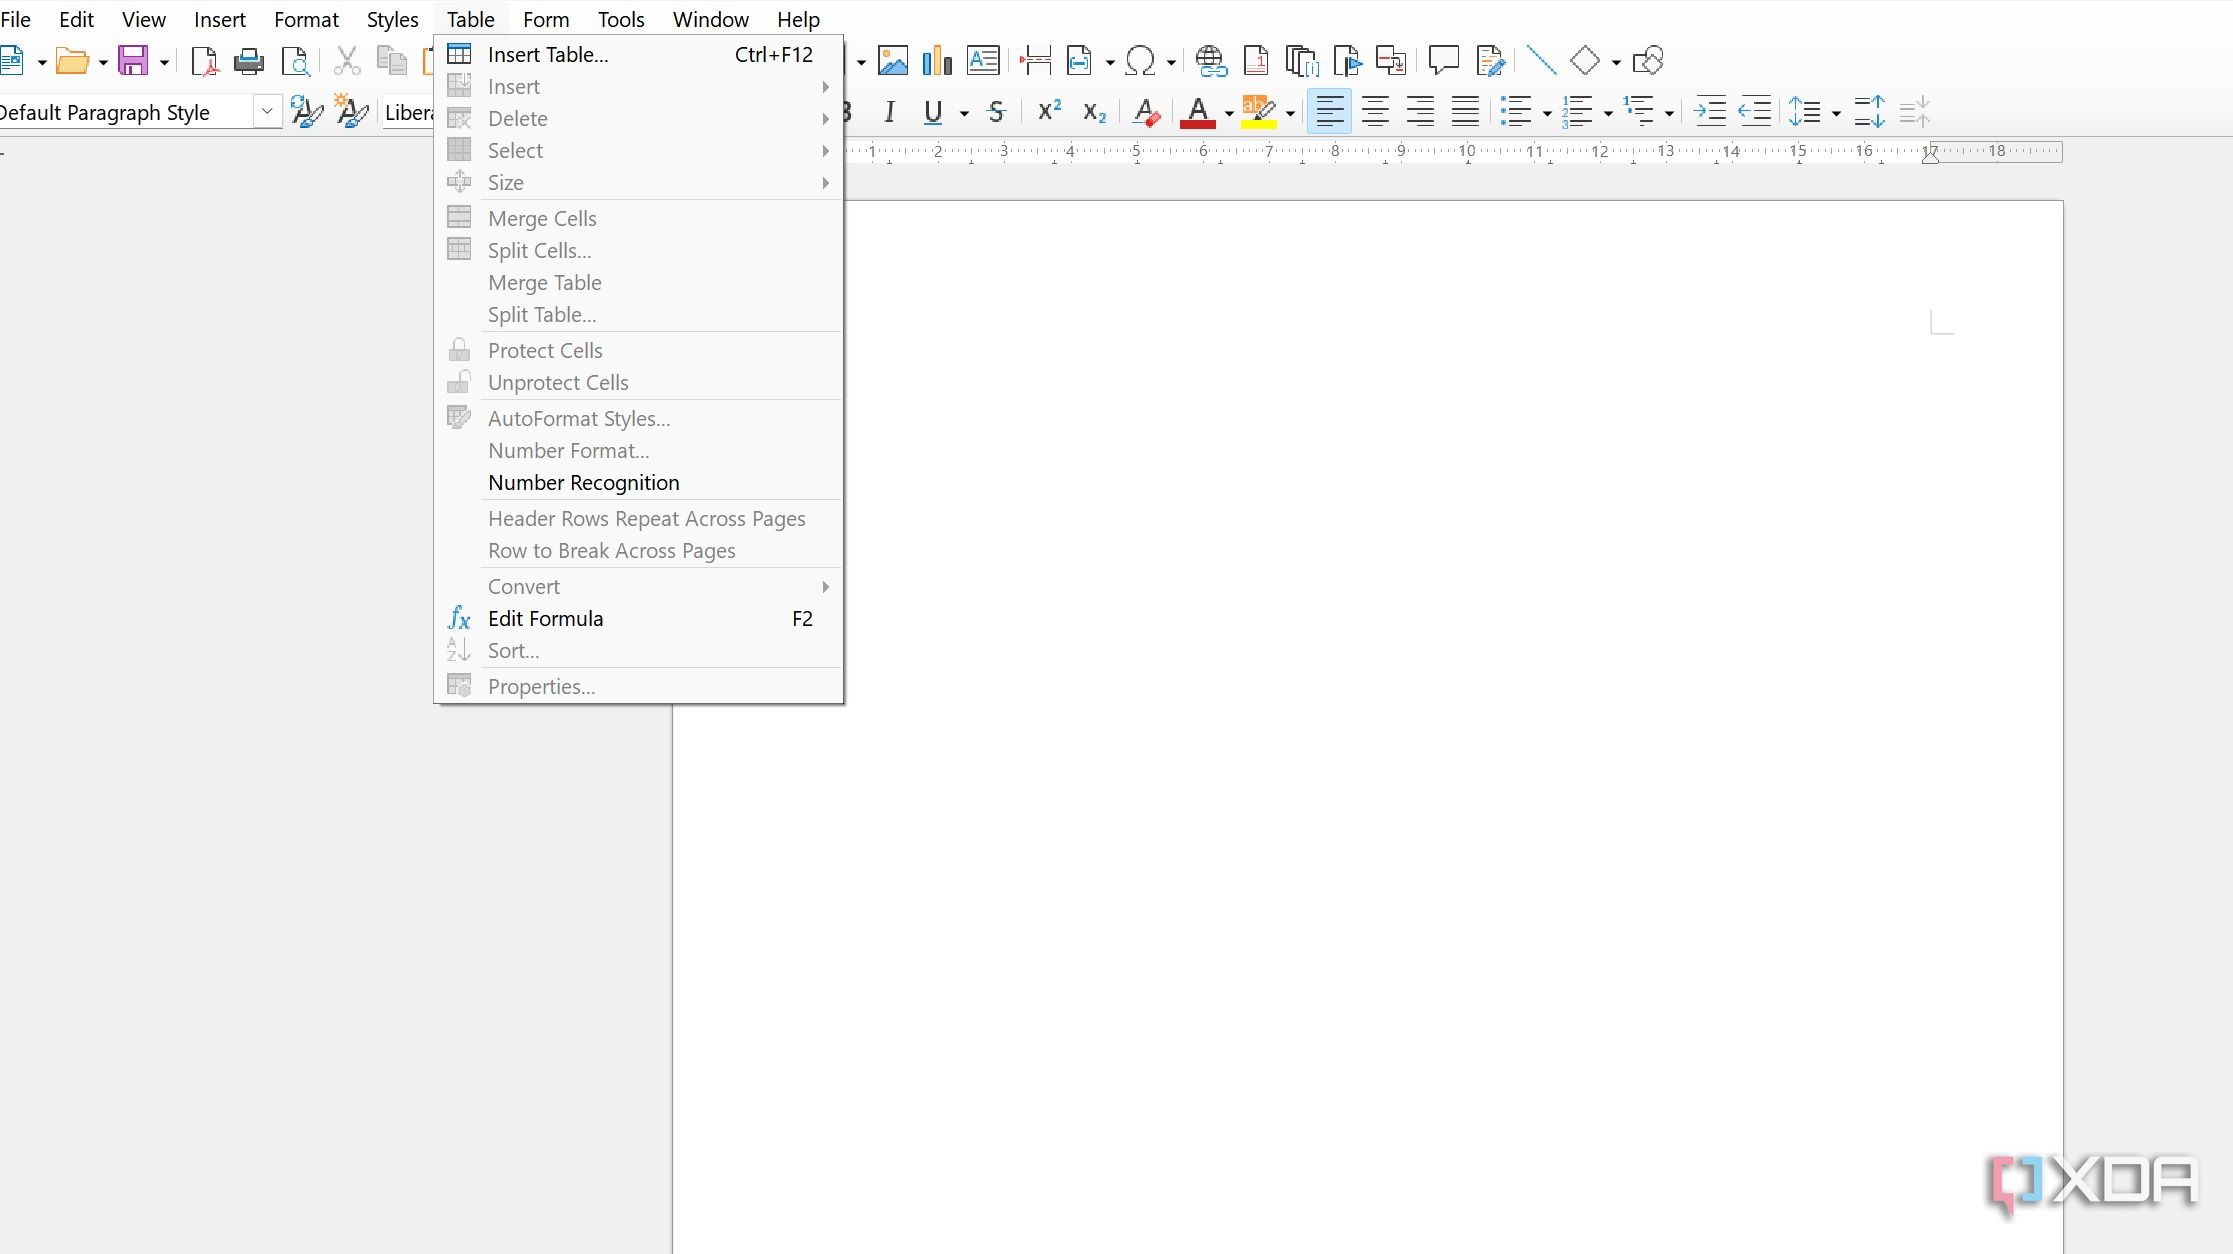Click the Save document icon
The image size is (2233, 1254).
(133, 61)
